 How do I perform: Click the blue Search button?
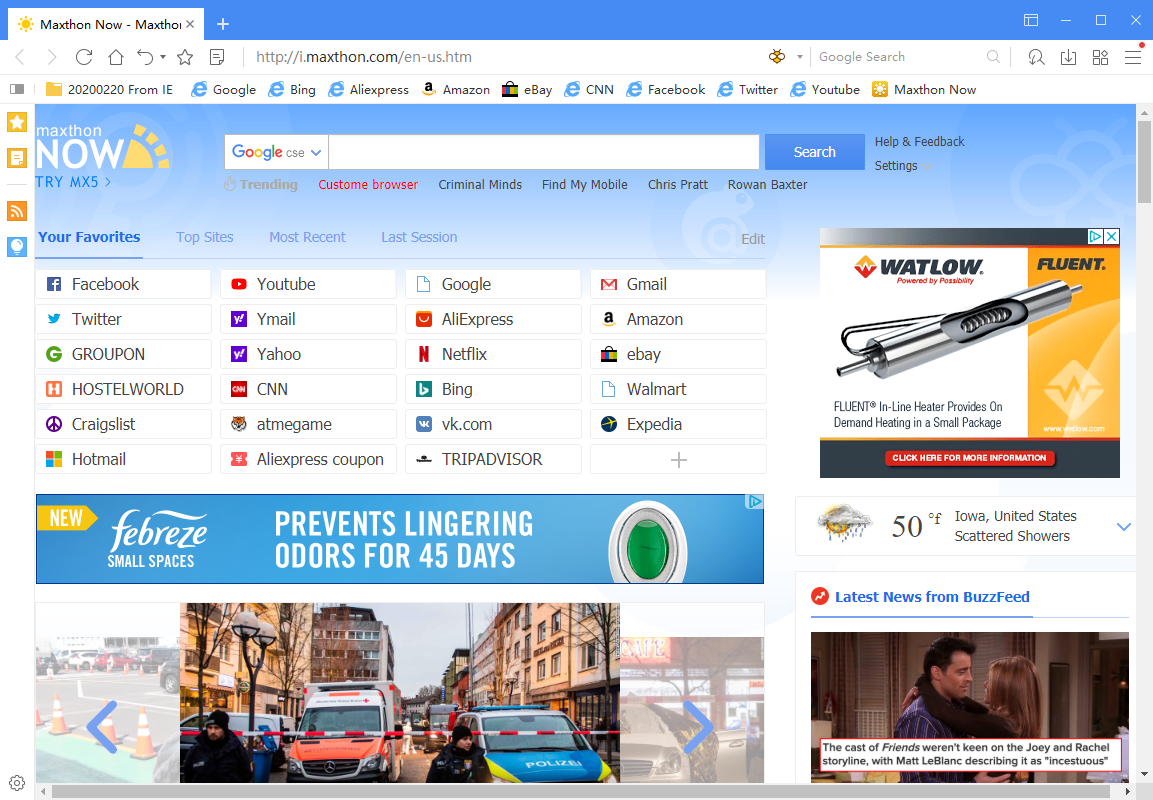tap(815, 152)
